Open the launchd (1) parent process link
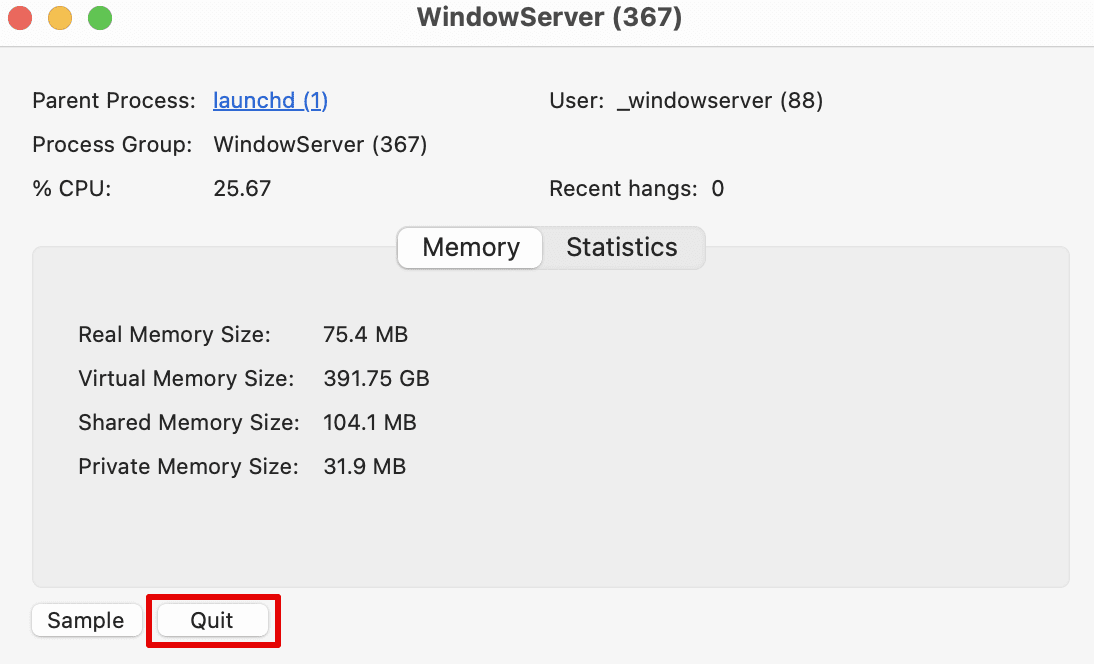Screen dimensions: 1094x664 tap(270, 100)
